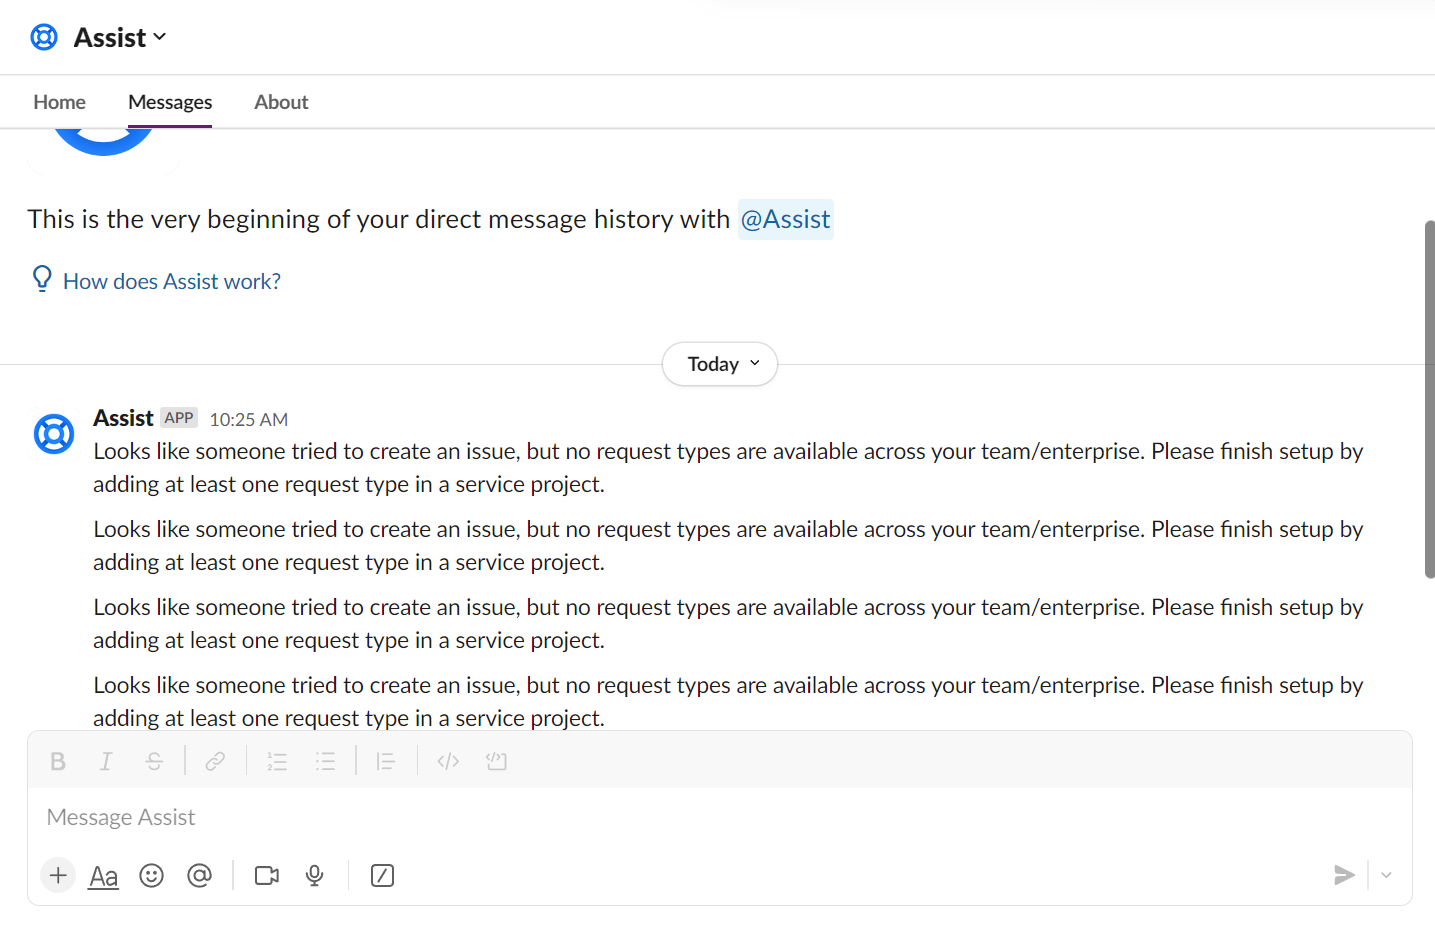
Task: Apply strikethrough formatting
Action: 154,761
